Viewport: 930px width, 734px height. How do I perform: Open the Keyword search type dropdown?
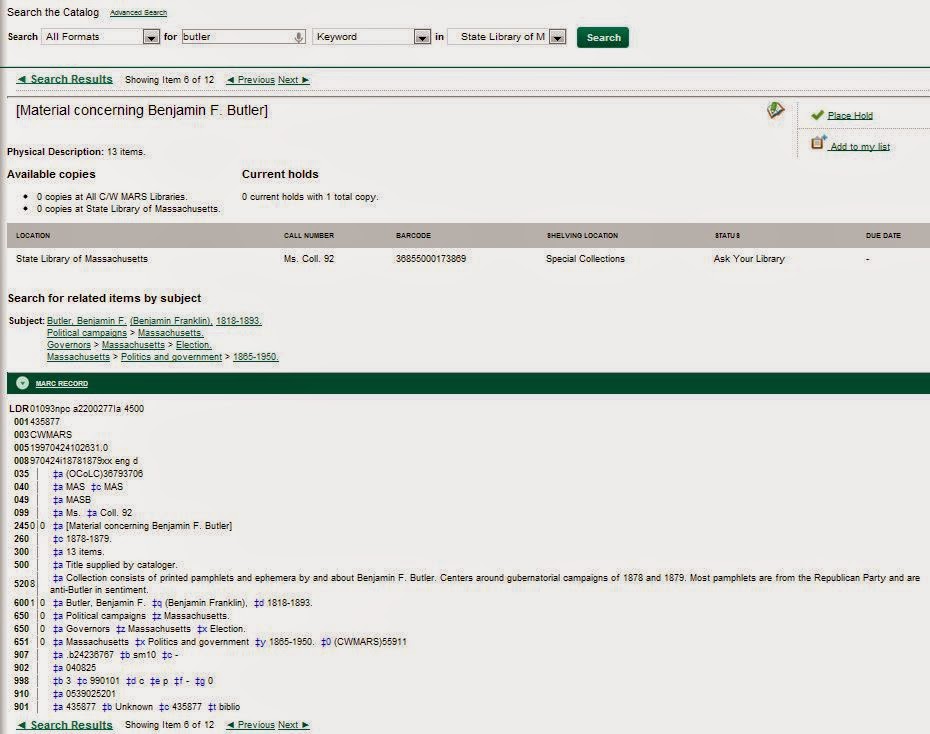422,37
